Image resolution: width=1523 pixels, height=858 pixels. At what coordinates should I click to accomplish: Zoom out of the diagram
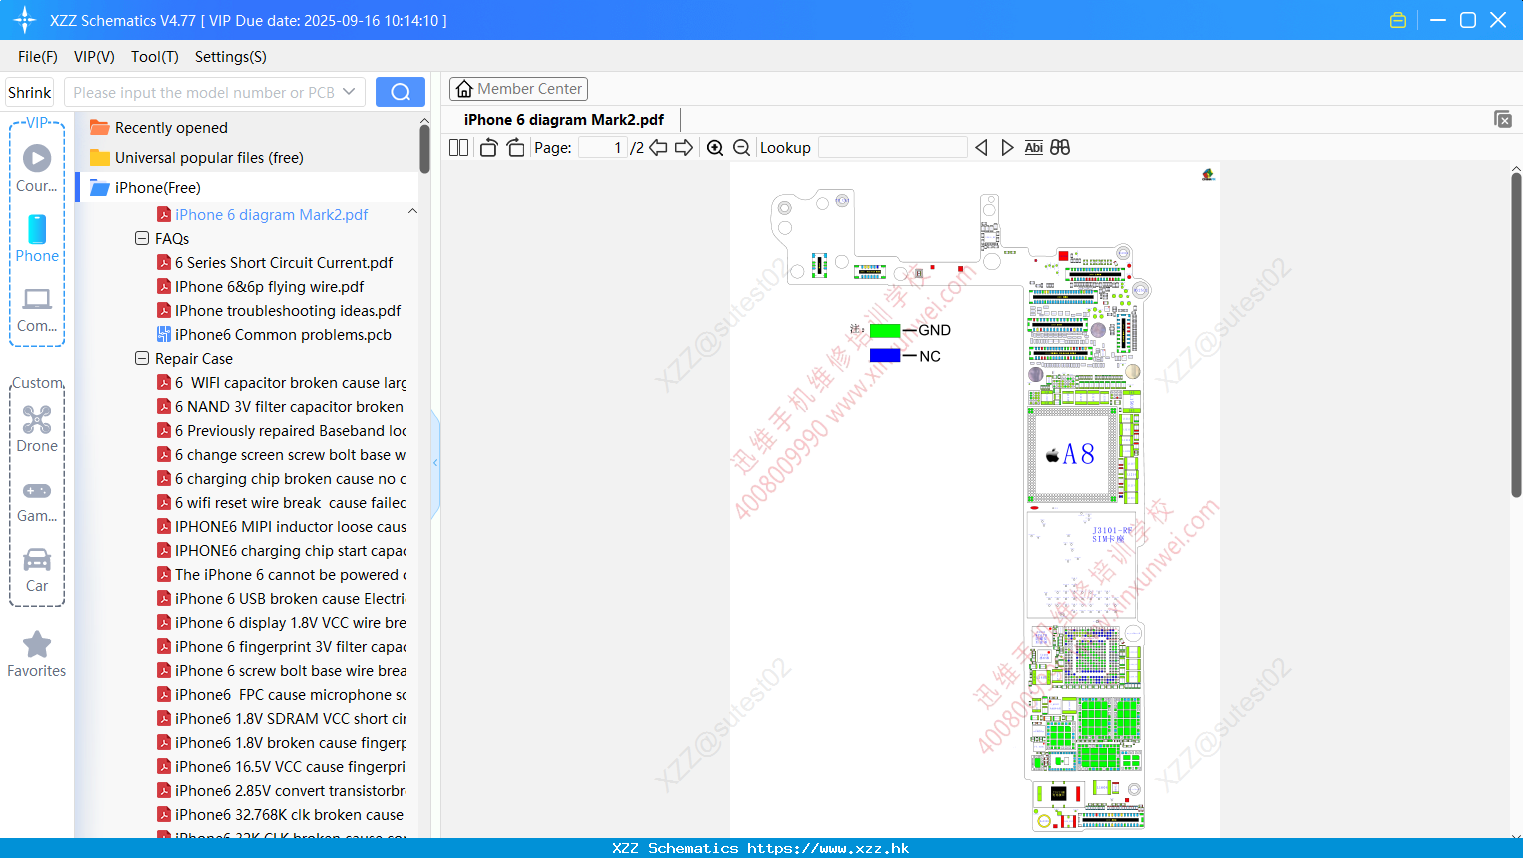[742, 148]
